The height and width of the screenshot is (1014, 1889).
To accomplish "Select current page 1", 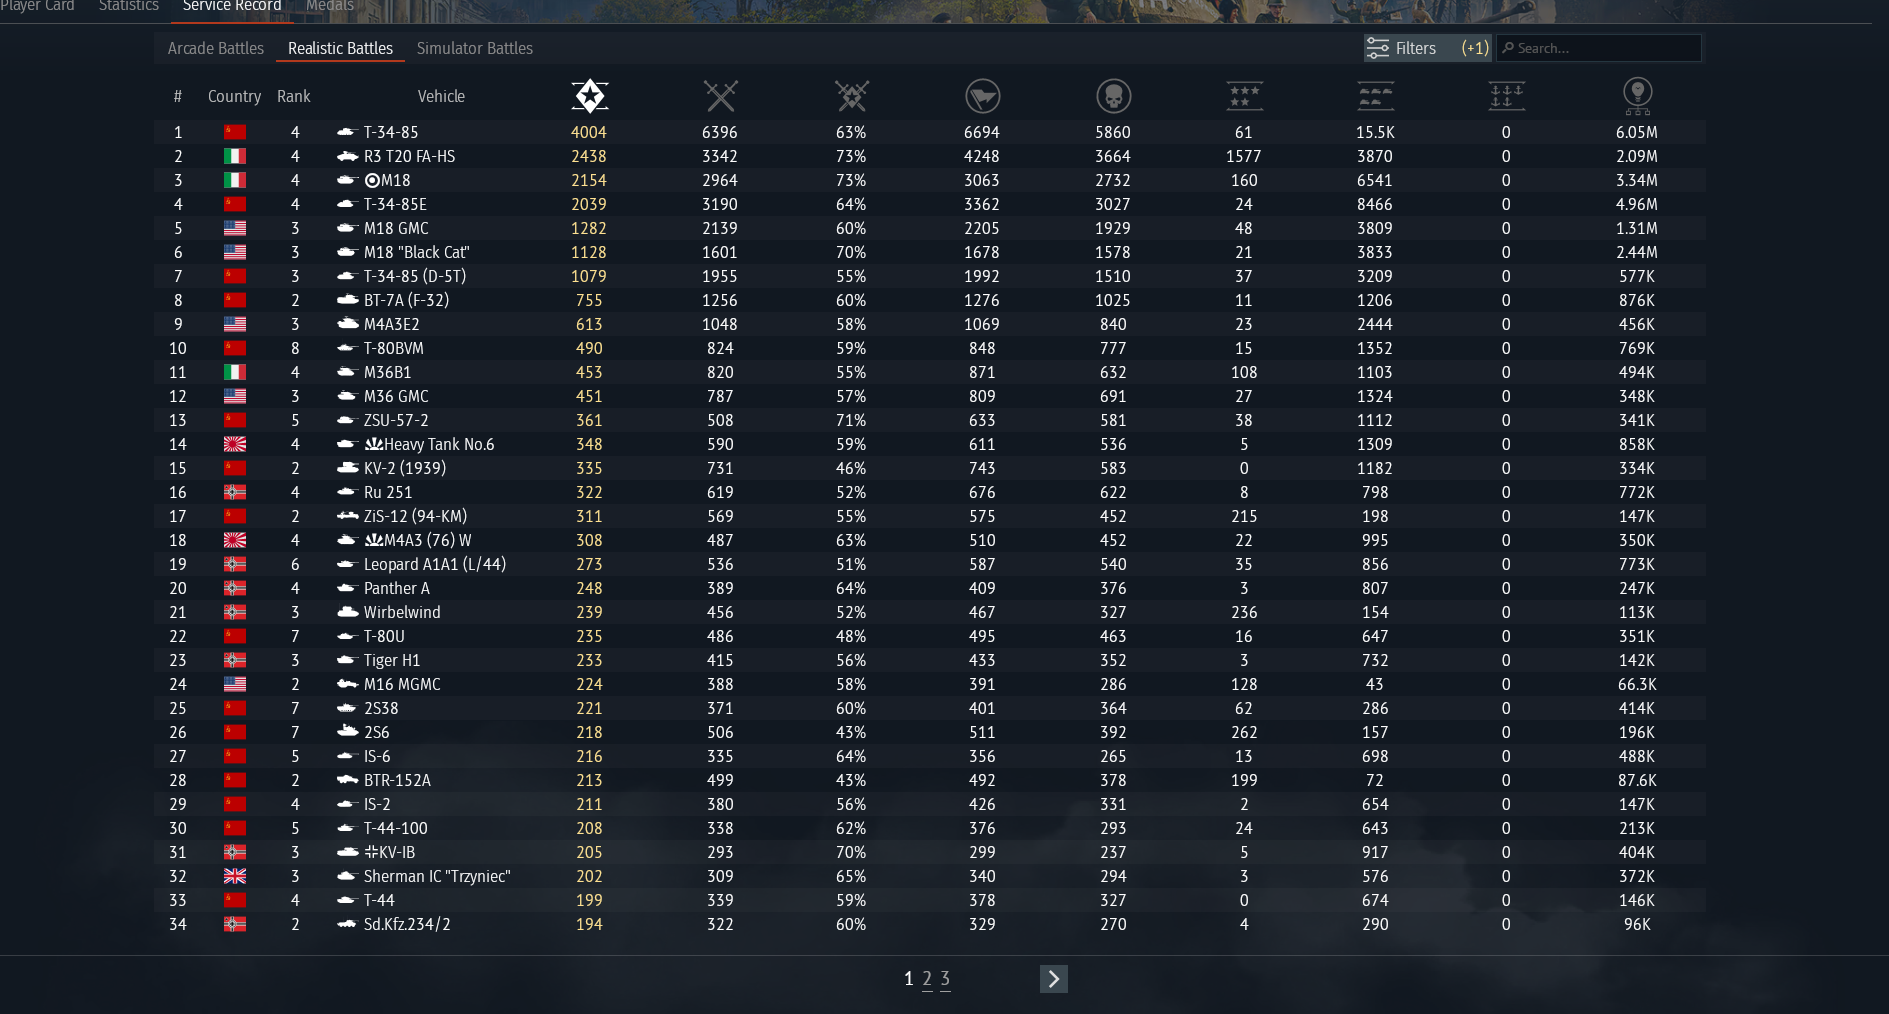I will 908,979.
